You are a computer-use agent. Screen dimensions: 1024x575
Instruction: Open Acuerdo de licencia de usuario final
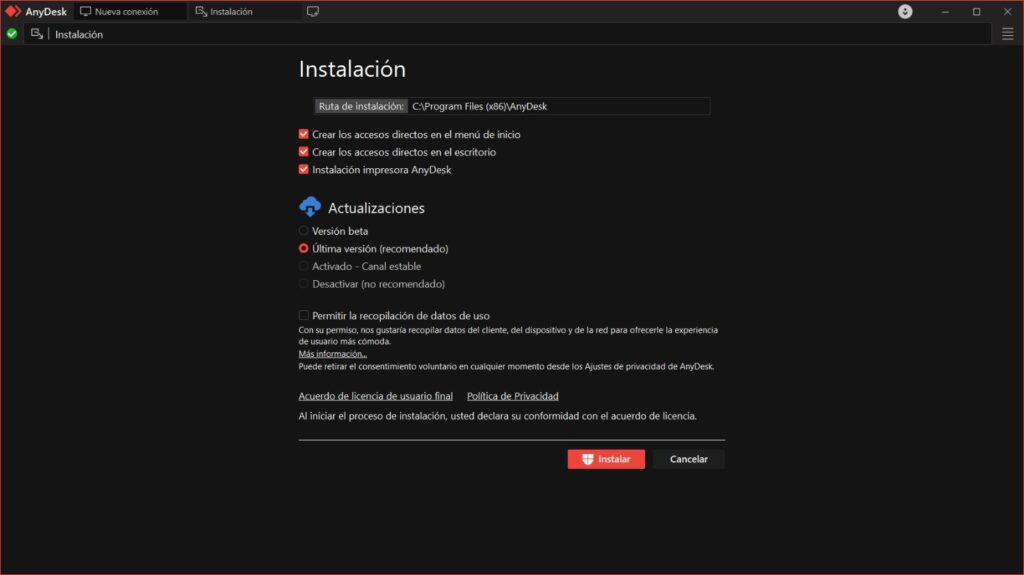[x=376, y=396]
